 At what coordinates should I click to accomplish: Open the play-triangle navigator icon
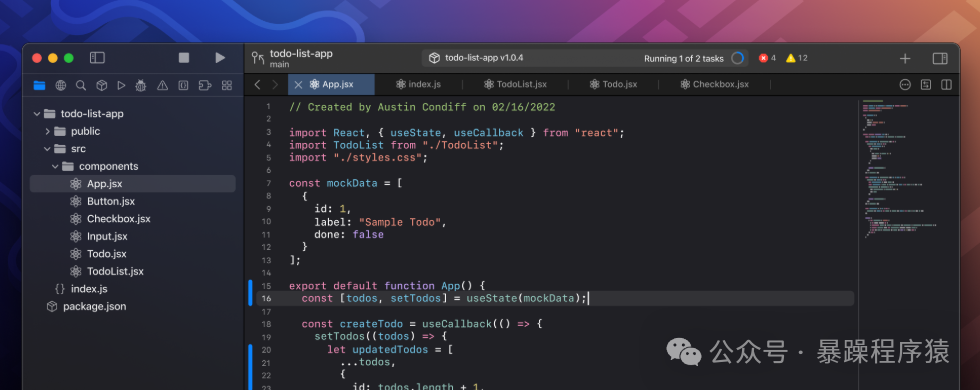click(121, 86)
